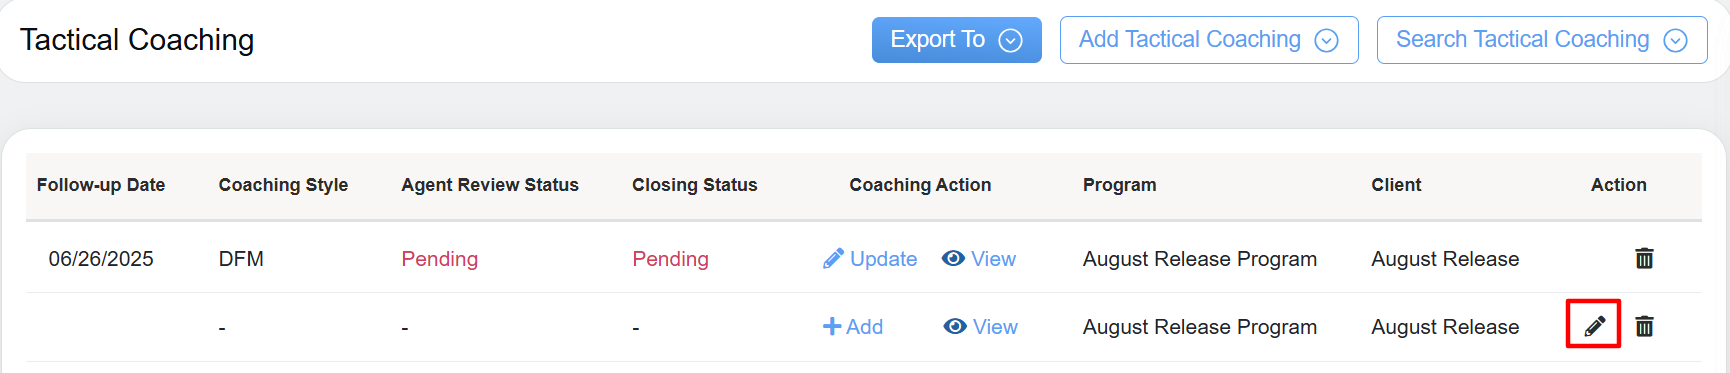The height and width of the screenshot is (373, 1730).
Task: Open the View link in the first row
Action: point(993,259)
